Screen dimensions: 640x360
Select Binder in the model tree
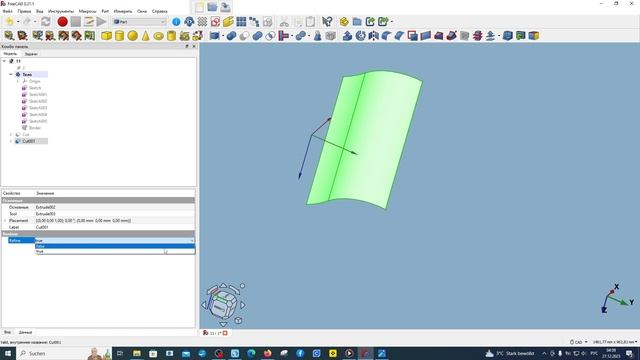[x=35, y=128]
